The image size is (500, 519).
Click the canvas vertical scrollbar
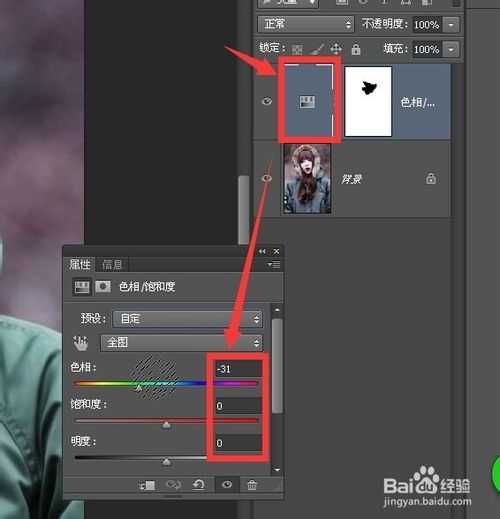coord(244,210)
